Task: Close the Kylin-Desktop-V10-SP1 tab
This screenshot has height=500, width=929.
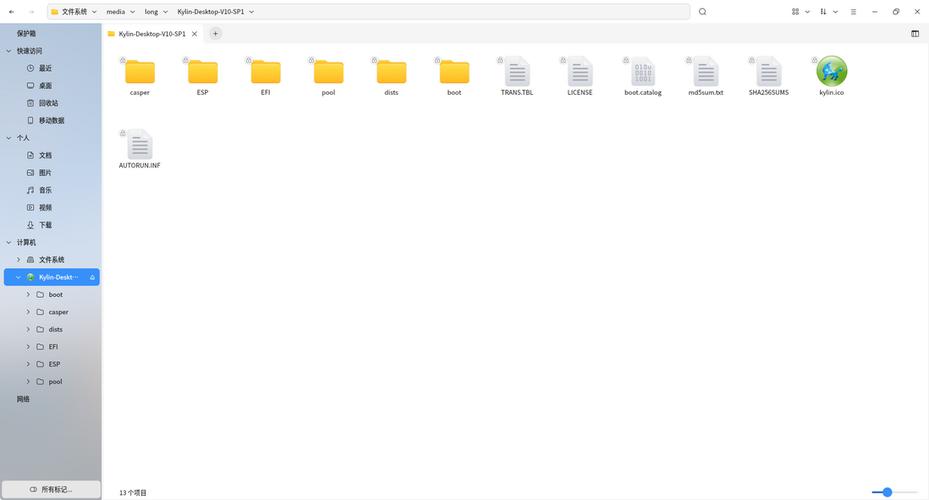Action: click(194, 34)
